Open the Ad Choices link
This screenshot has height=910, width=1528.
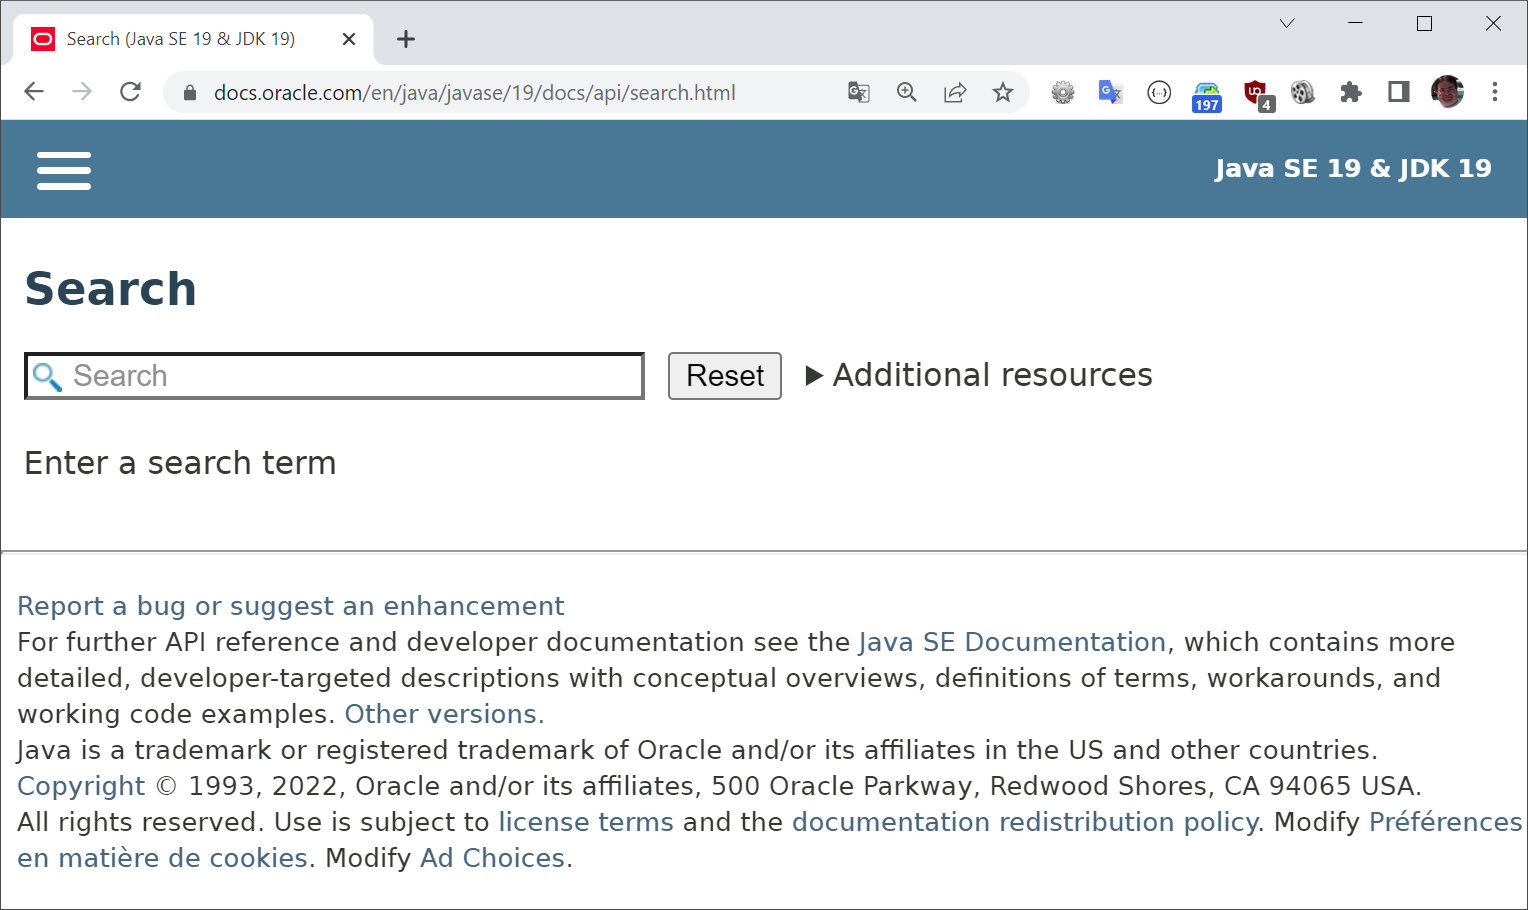coord(493,858)
